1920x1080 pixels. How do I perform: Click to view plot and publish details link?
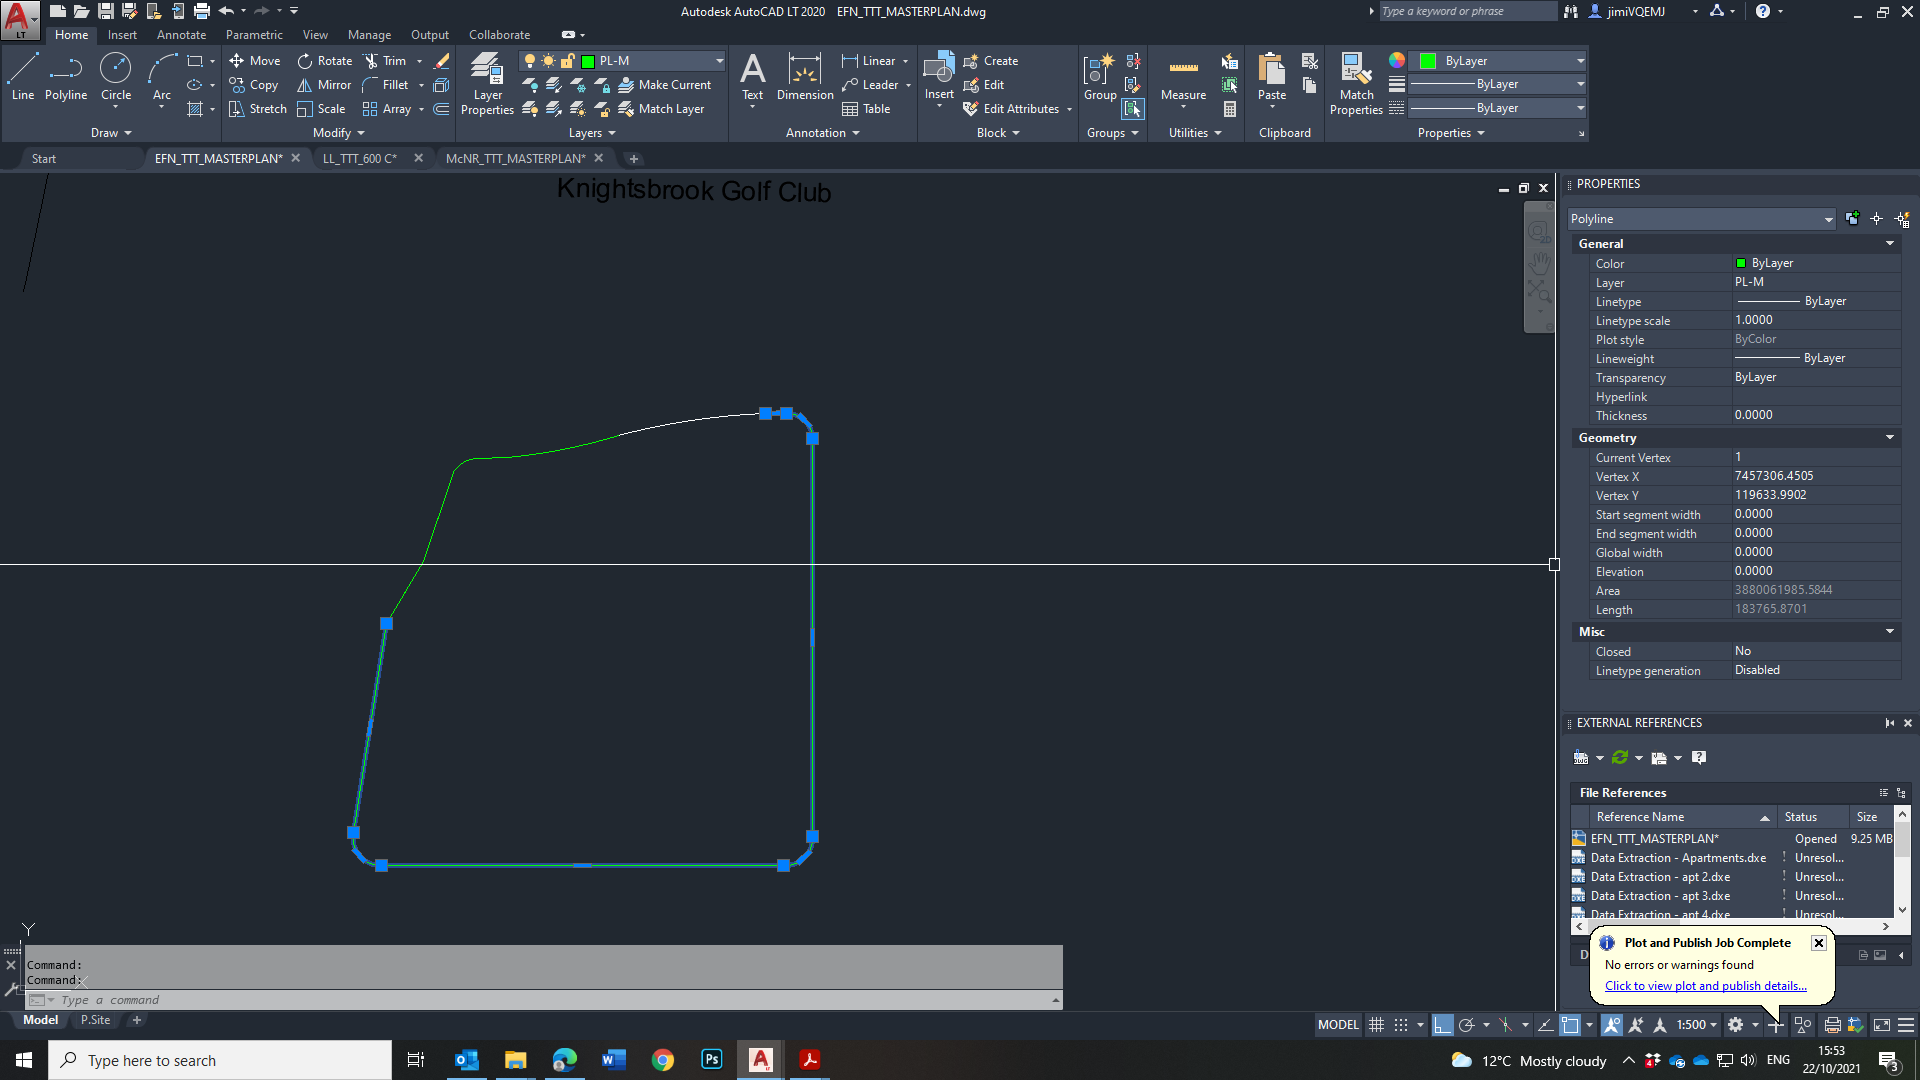click(1705, 986)
